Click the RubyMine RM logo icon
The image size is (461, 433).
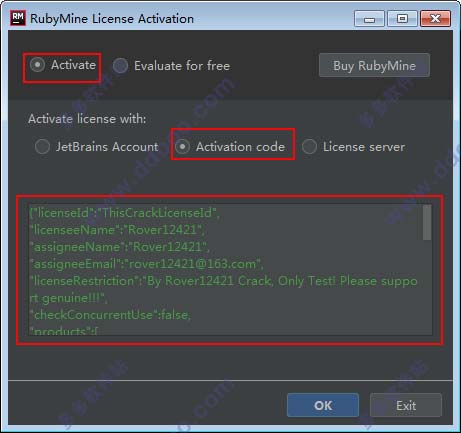tap(18, 18)
